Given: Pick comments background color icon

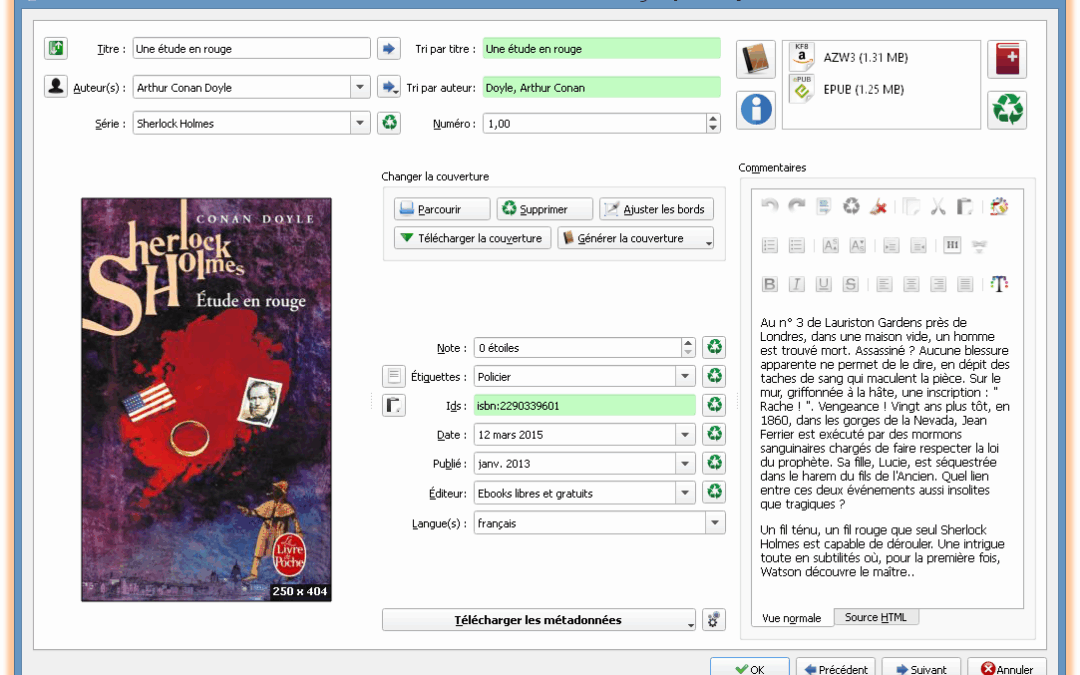Looking at the screenshot, I should [x=999, y=206].
